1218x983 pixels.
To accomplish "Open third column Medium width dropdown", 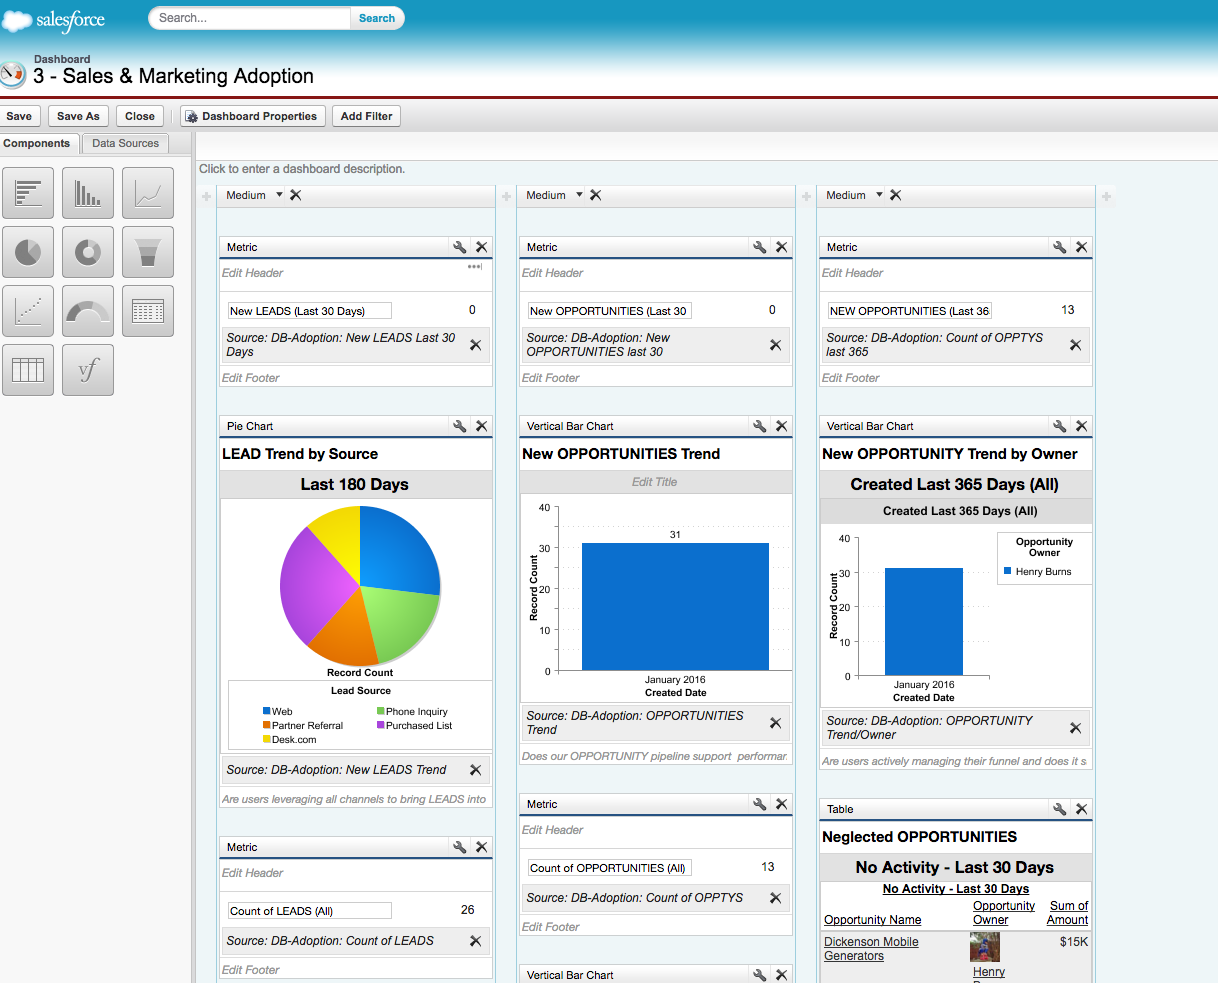I will pos(879,195).
